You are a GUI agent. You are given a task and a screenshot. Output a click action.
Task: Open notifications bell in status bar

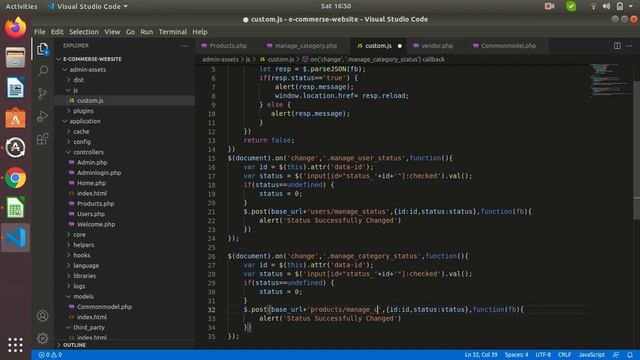point(630,355)
